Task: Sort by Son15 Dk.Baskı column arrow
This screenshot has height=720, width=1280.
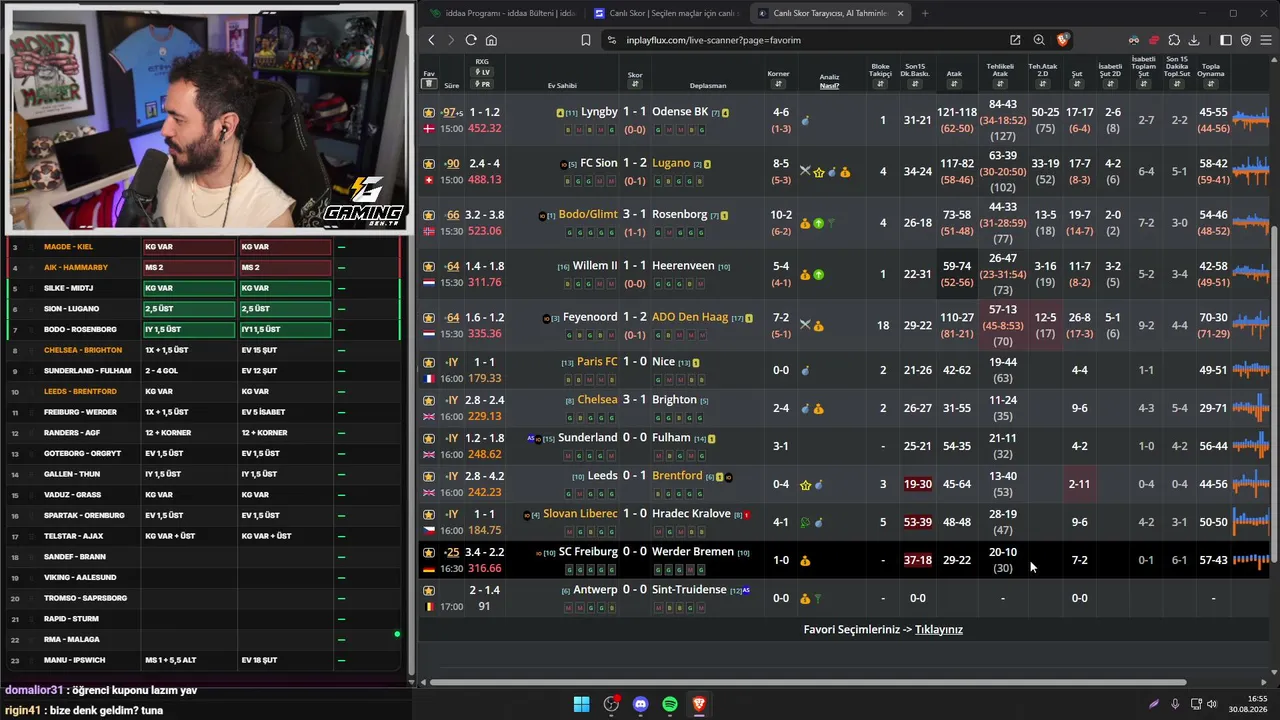Action: point(915,84)
